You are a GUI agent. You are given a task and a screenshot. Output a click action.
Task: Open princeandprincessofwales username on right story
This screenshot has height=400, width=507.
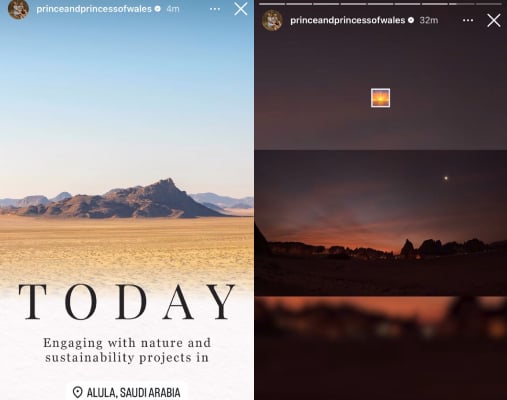(348, 20)
